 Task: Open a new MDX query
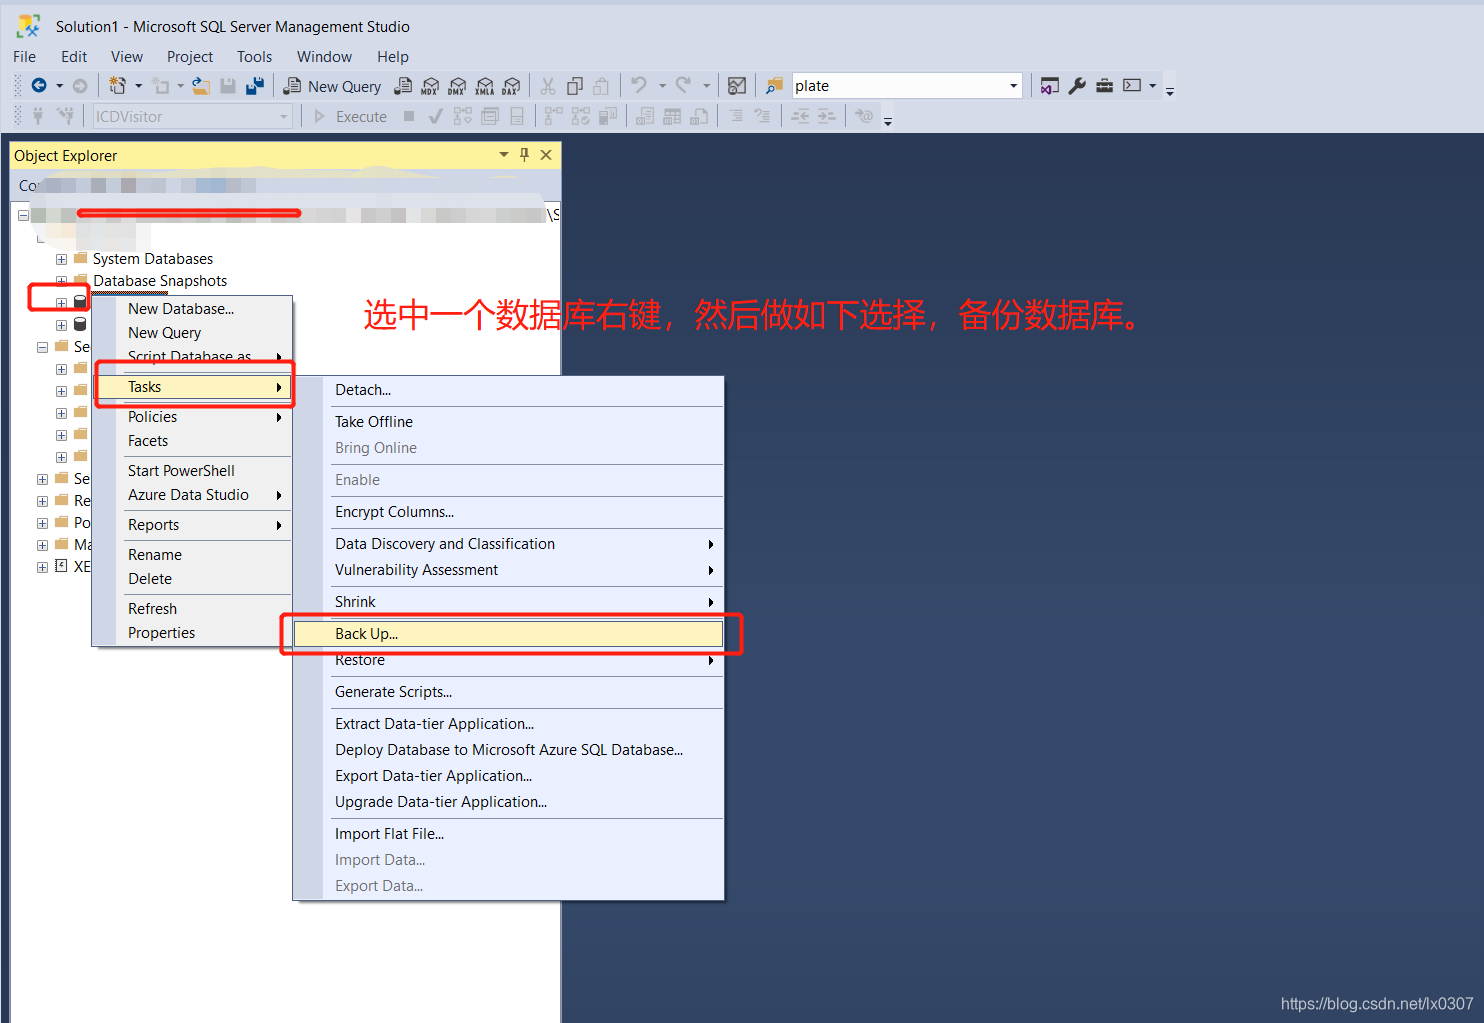[430, 86]
